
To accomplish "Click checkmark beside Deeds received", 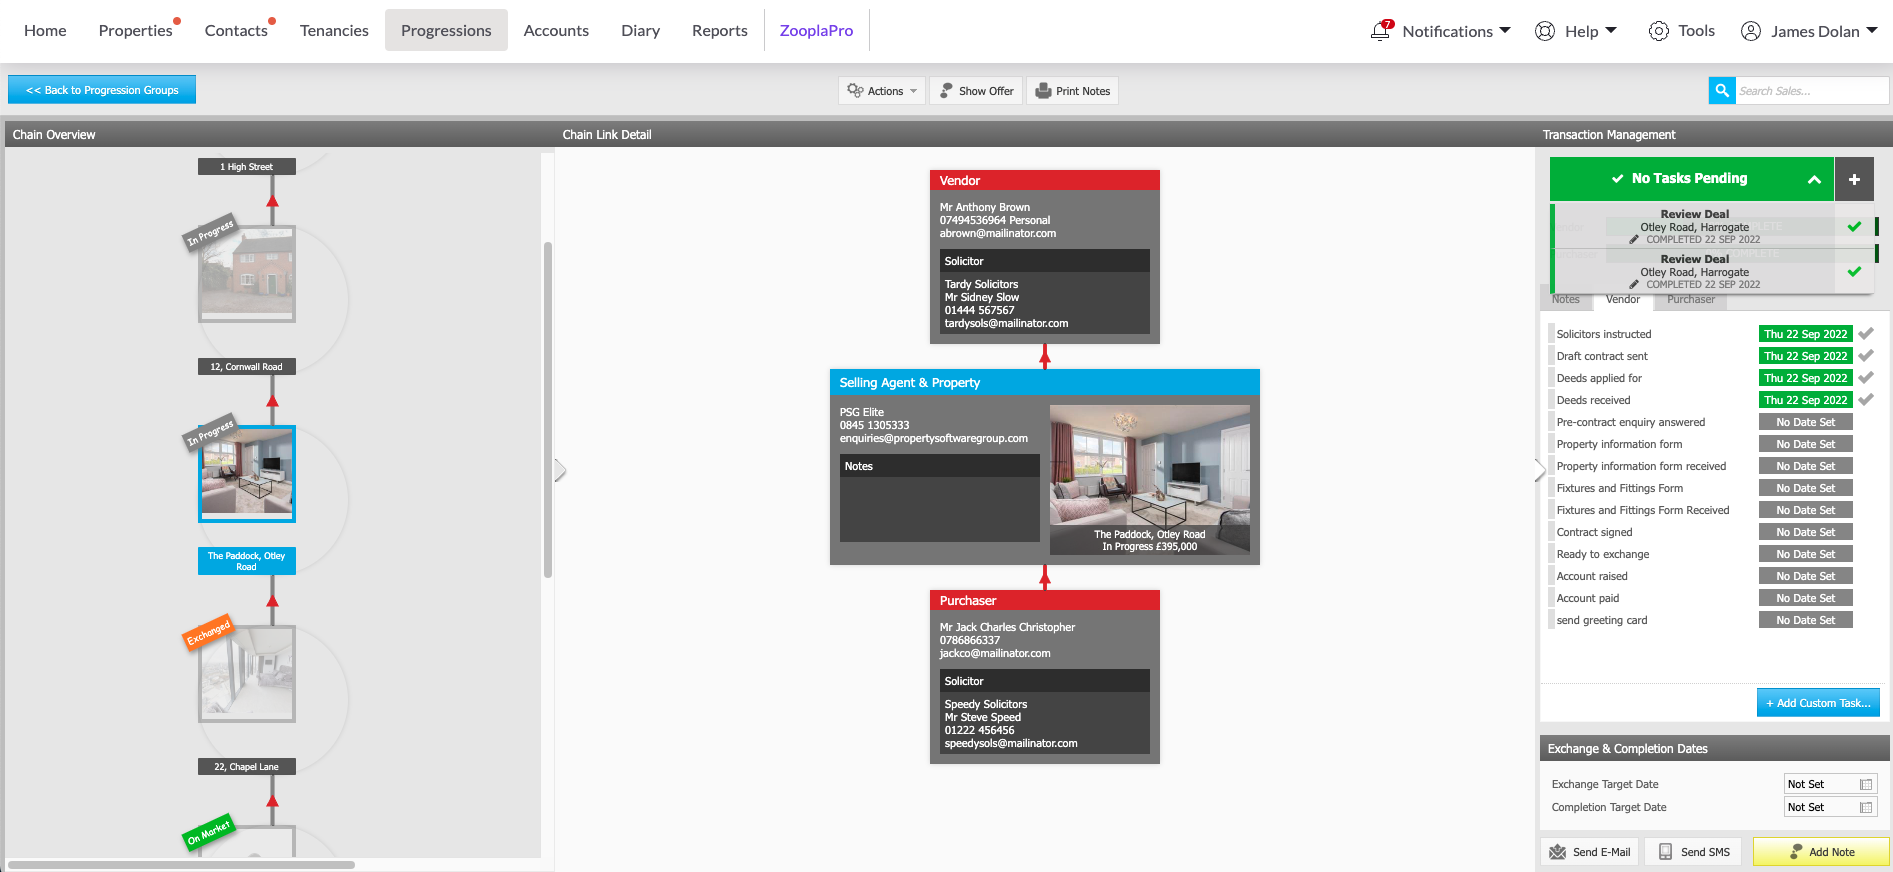I will pyautogui.click(x=1866, y=400).
